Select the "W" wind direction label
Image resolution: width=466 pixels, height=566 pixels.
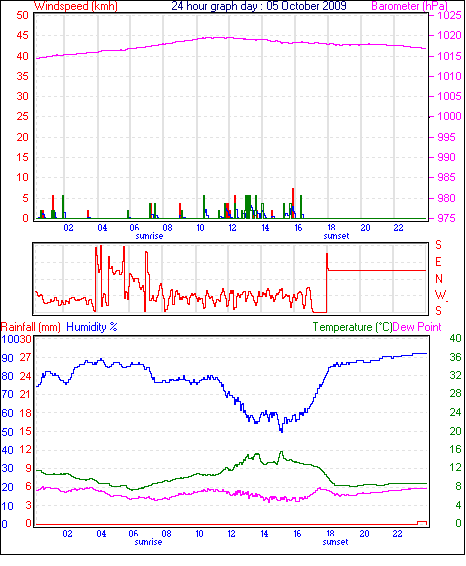point(440,295)
